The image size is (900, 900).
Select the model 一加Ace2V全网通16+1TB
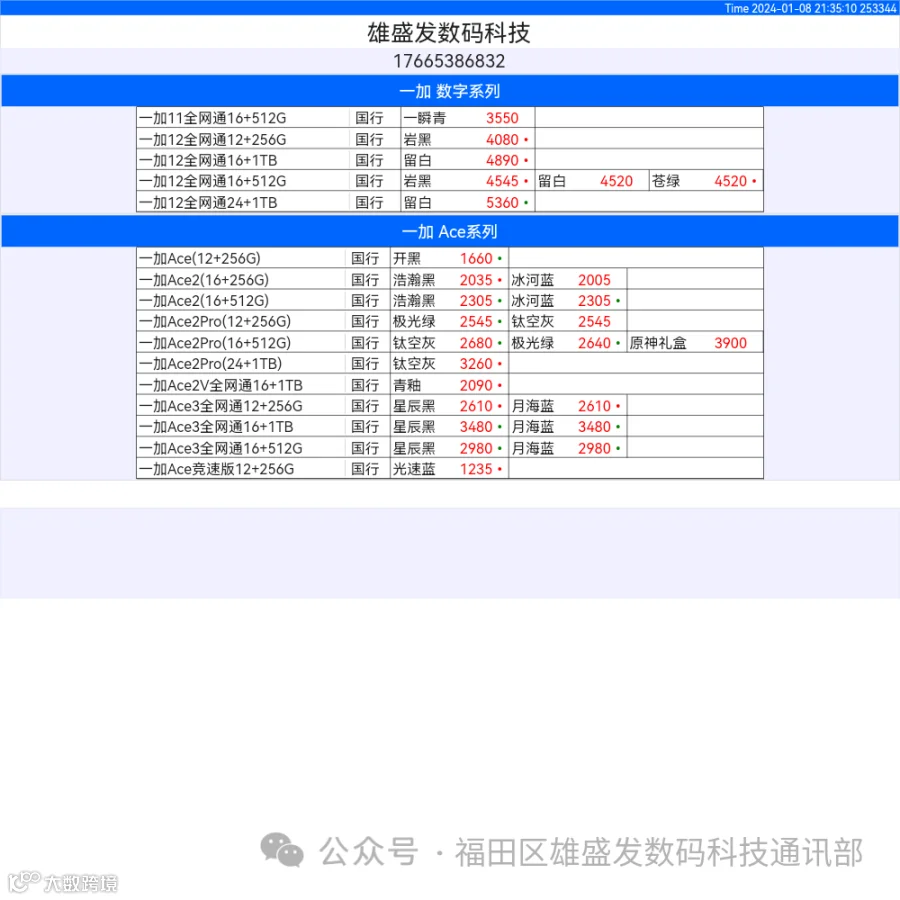[220, 385]
